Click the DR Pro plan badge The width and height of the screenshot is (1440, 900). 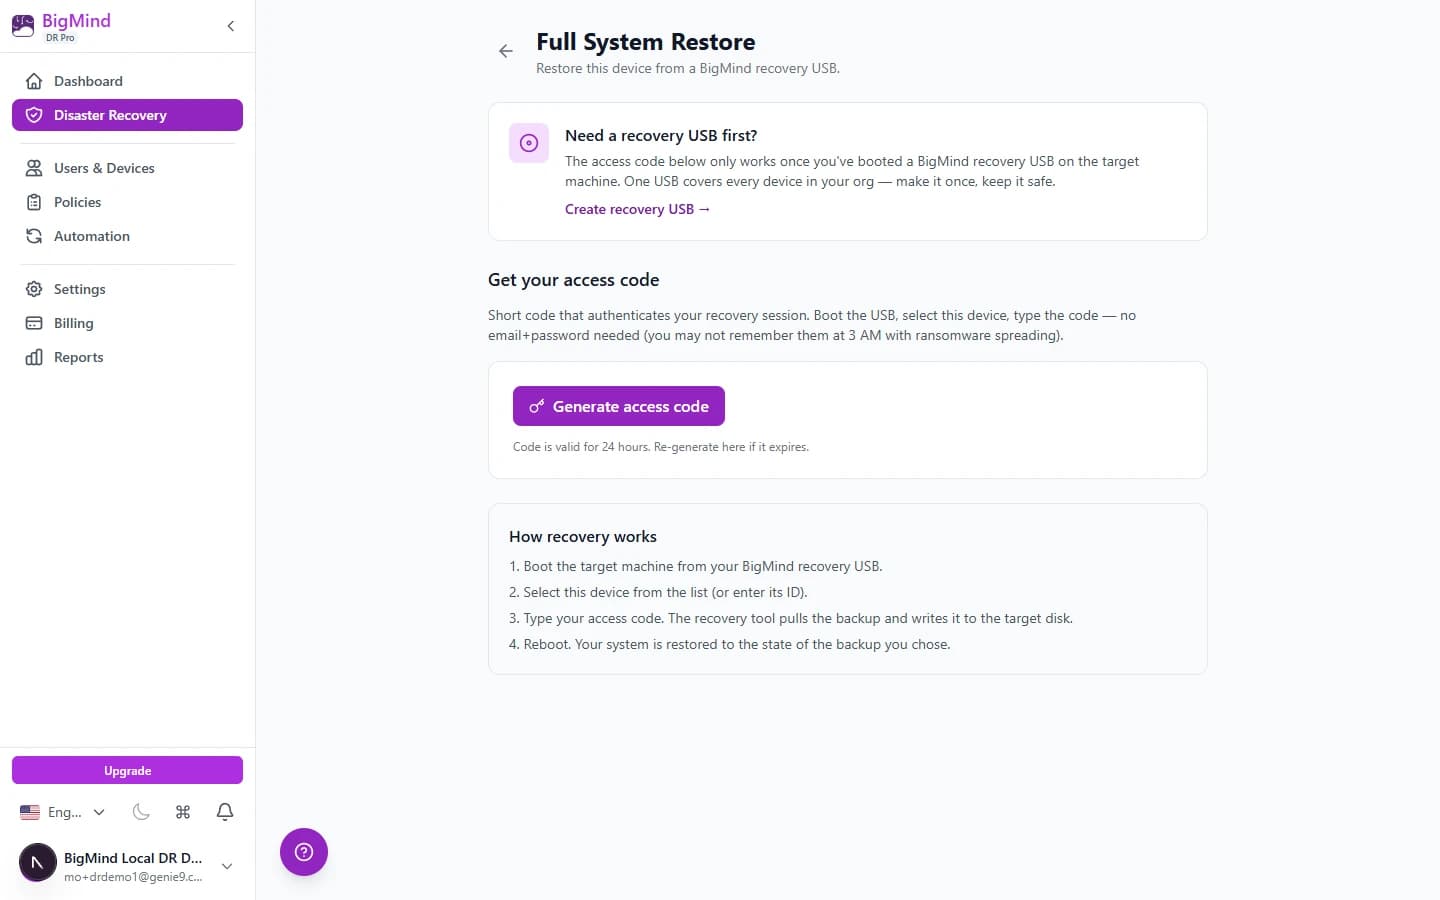(x=60, y=38)
